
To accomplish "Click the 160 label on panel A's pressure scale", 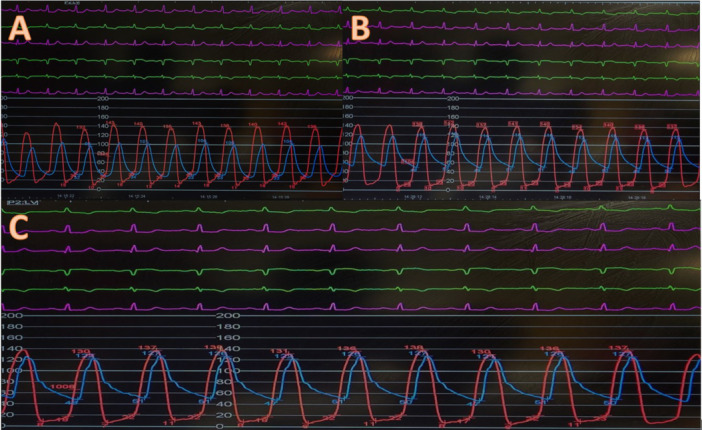I will 103,117.
